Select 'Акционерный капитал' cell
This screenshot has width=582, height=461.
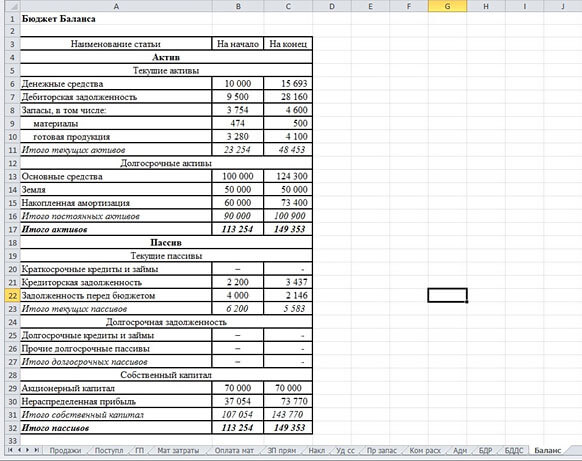pos(116,388)
